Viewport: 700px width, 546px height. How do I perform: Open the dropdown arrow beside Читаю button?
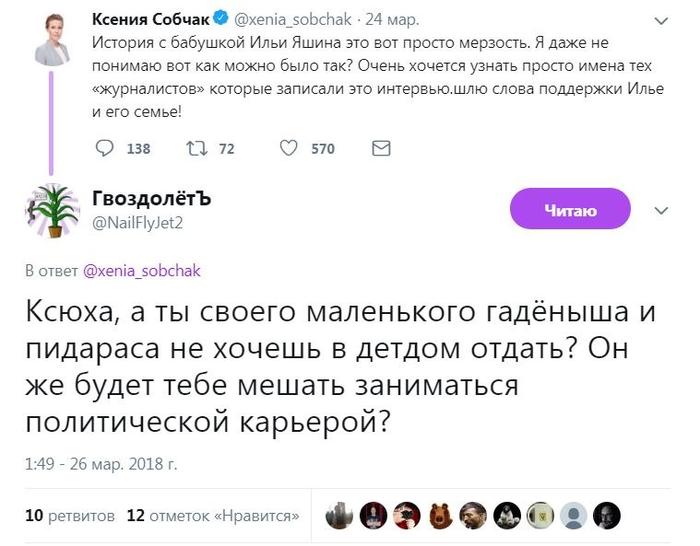[x=660, y=211]
